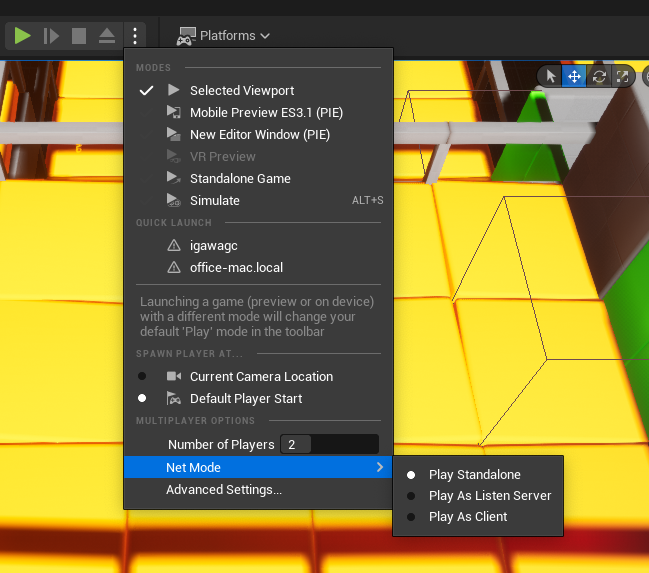The height and width of the screenshot is (573, 649).
Task: Select Play As Listen Server
Action: click(489, 495)
